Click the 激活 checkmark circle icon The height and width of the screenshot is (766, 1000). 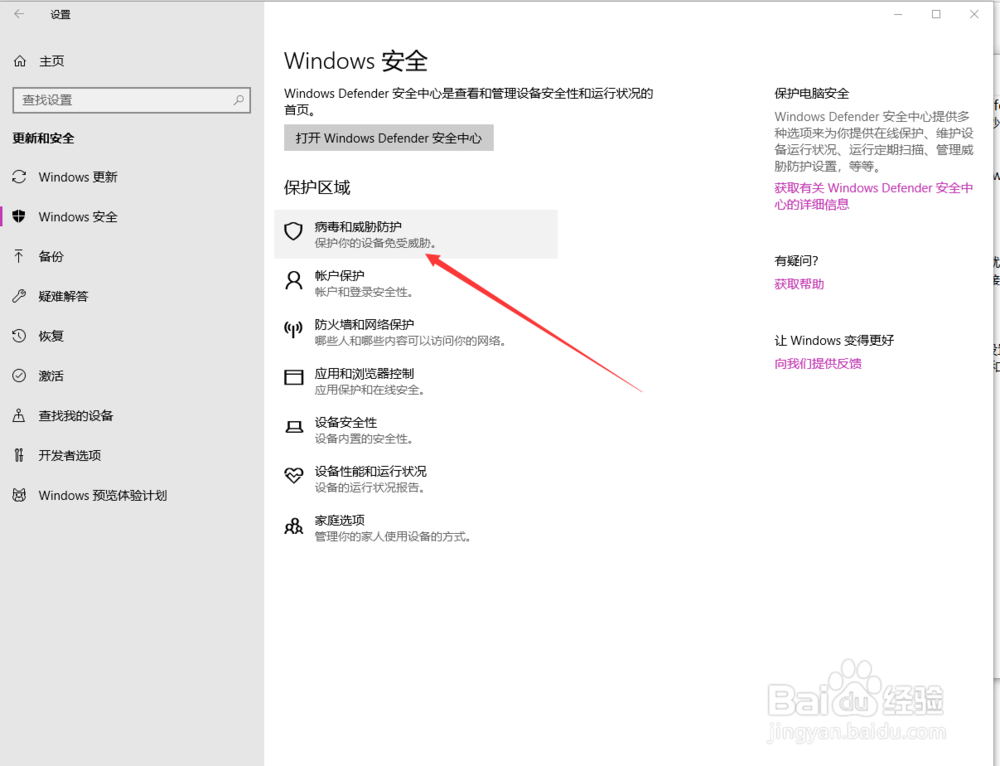coord(19,376)
